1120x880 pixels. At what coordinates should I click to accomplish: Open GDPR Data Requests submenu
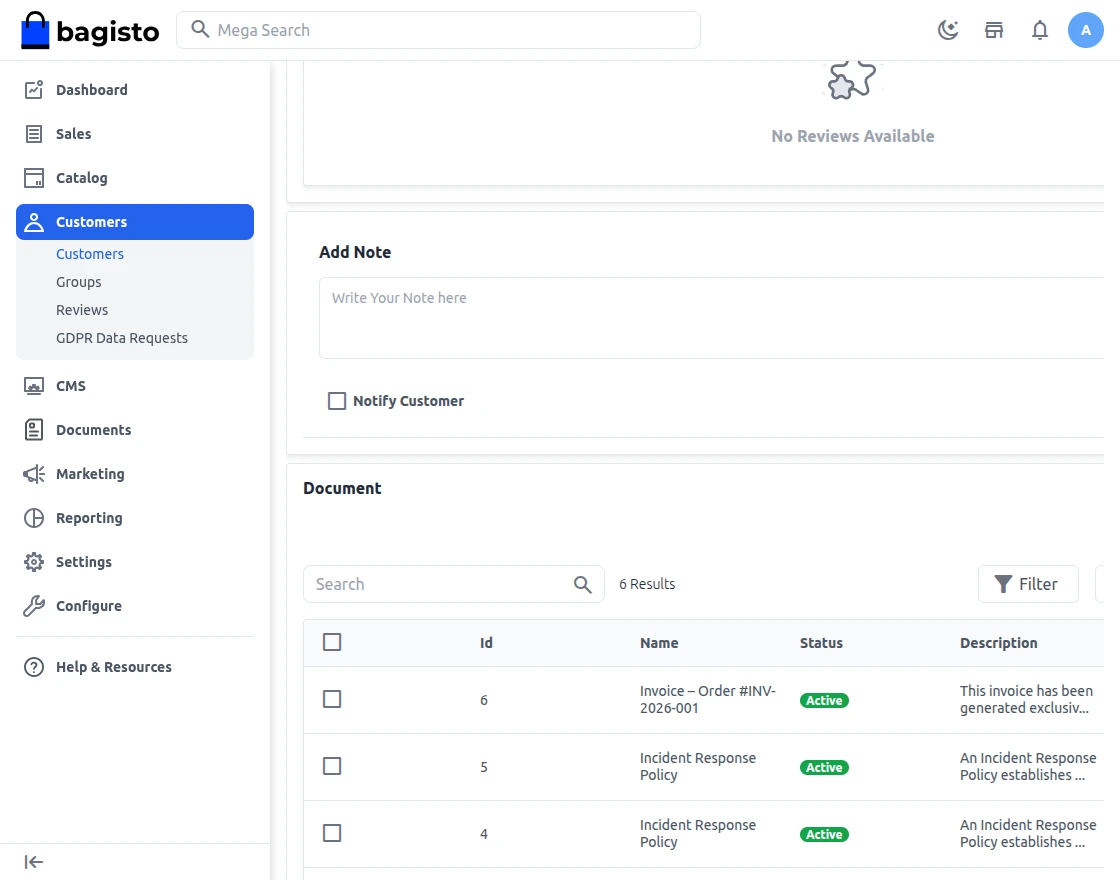pyautogui.click(x=122, y=338)
